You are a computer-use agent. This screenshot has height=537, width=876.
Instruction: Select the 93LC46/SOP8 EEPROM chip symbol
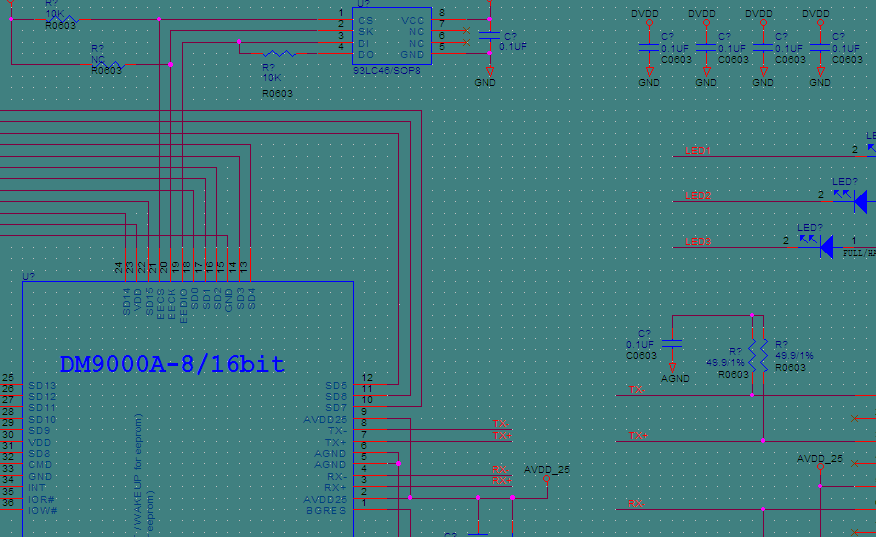[391, 36]
